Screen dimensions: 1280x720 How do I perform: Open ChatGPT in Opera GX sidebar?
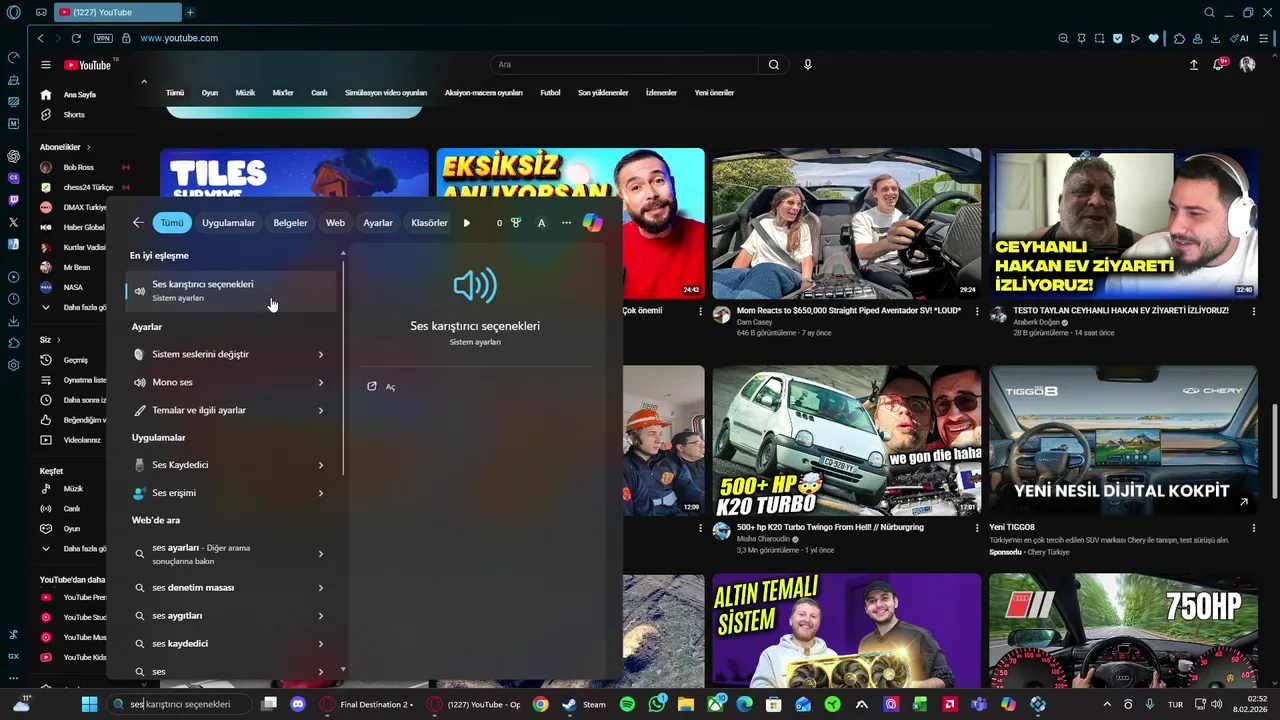point(13,156)
